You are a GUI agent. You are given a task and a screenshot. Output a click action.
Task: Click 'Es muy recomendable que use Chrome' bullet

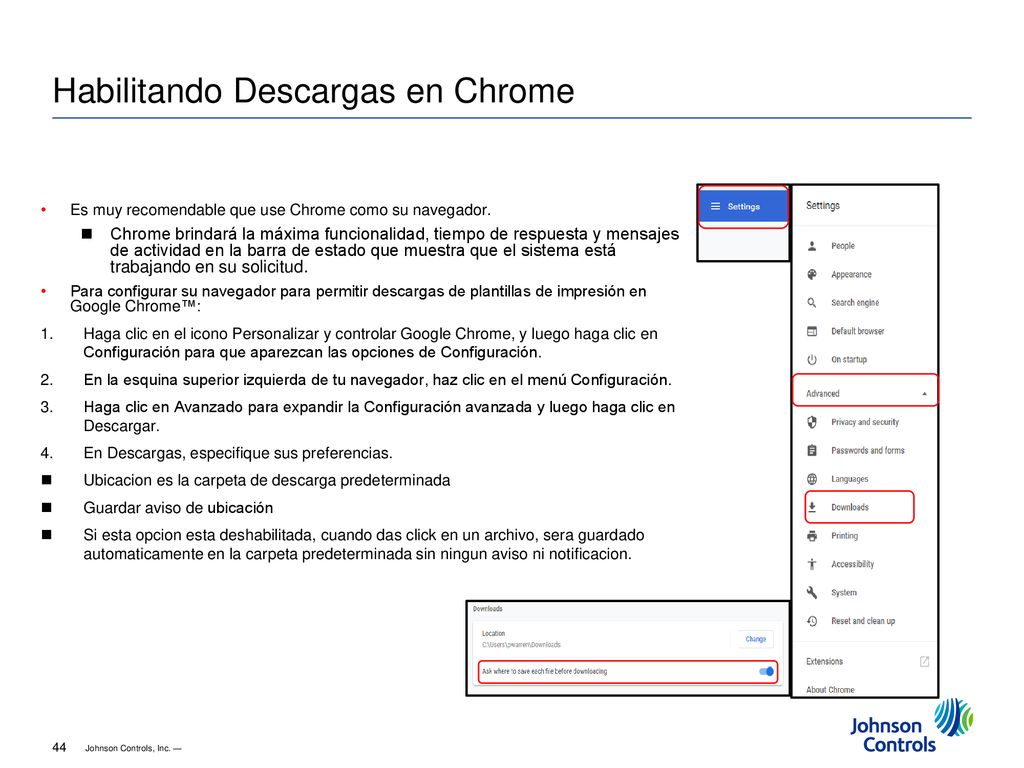pyautogui.click(x=280, y=210)
